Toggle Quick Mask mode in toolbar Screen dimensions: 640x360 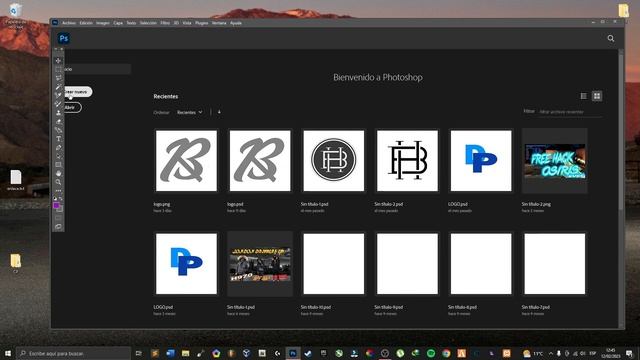tap(58, 218)
